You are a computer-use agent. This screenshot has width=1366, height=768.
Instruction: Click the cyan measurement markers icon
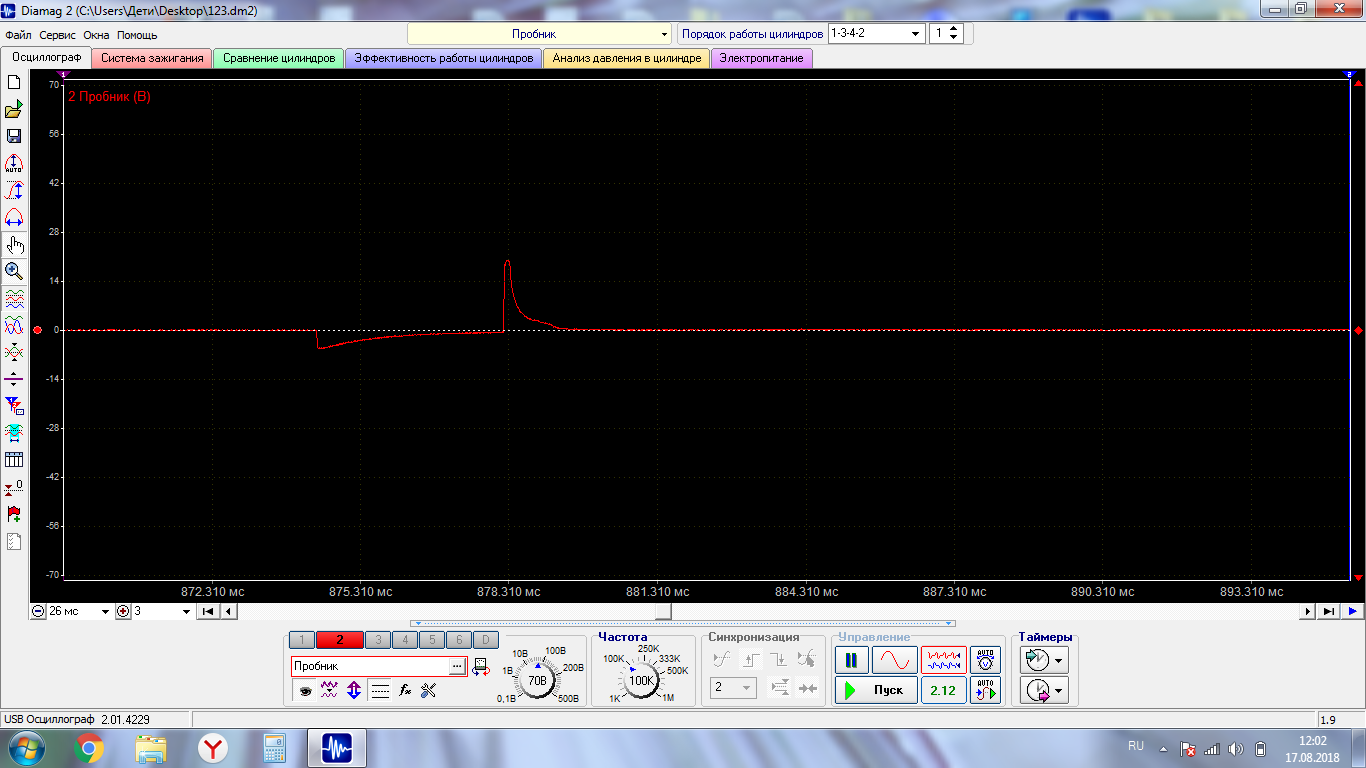click(x=14, y=433)
